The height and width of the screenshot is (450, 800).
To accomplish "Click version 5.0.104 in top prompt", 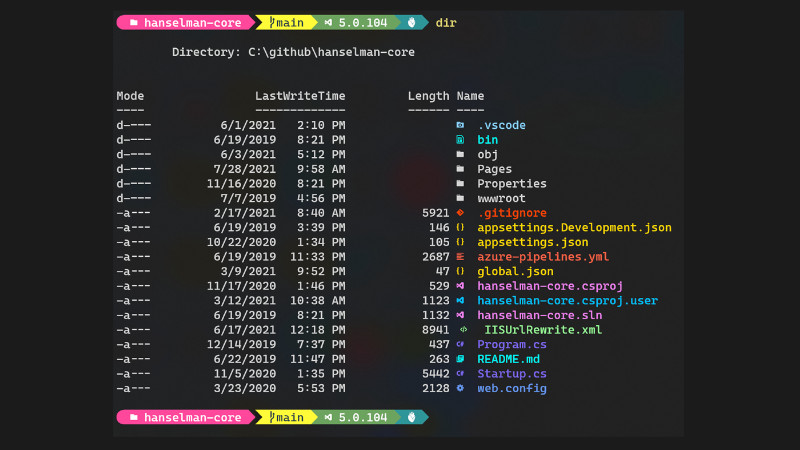I will click(363, 22).
